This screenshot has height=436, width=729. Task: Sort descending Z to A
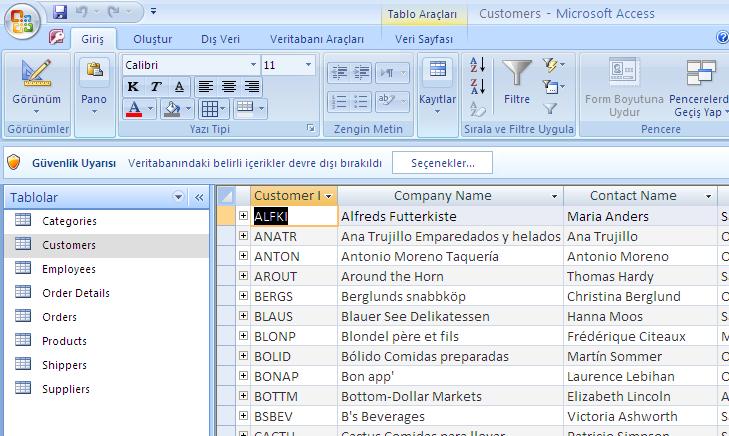click(x=477, y=86)
